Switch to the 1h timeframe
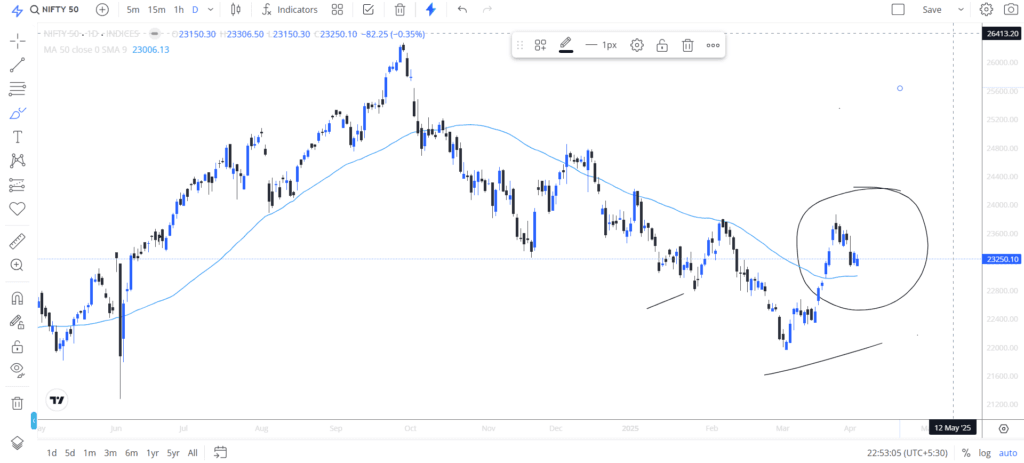The height and width of the screenshot is (463, 1024). coord(179,10)
